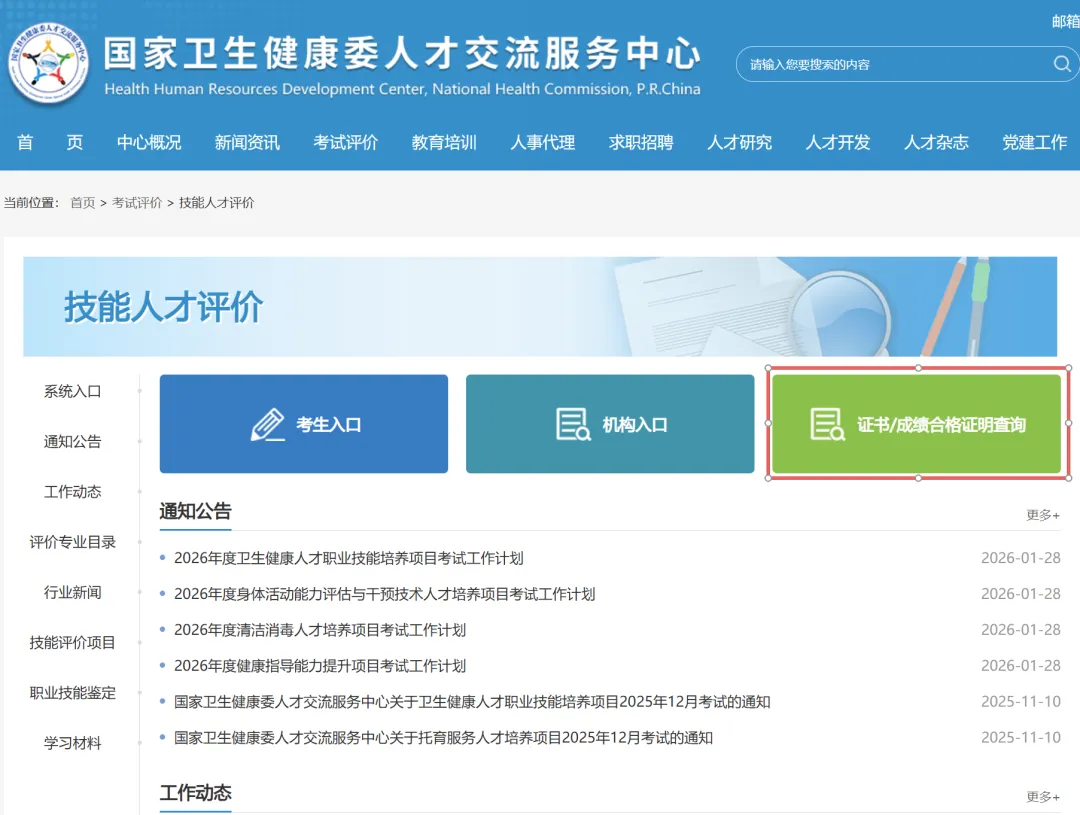Open notice on 托育服务人才培养项目2025年12月考试

443,737
